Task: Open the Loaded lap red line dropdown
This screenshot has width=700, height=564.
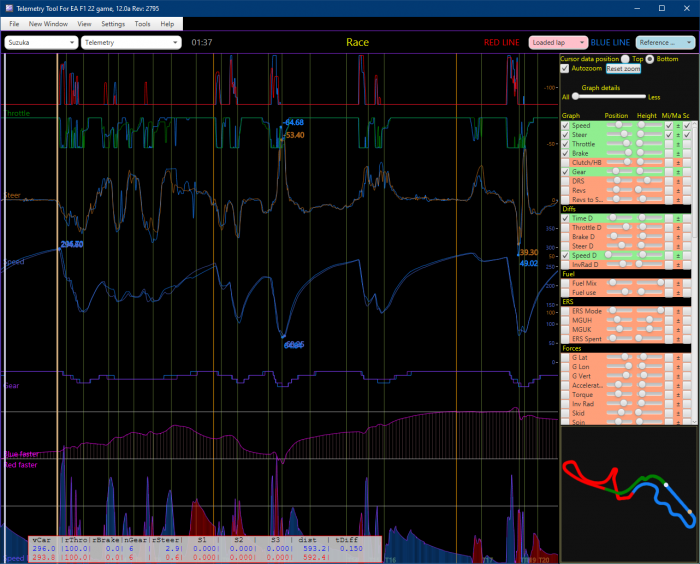Action: pos(558,42)
